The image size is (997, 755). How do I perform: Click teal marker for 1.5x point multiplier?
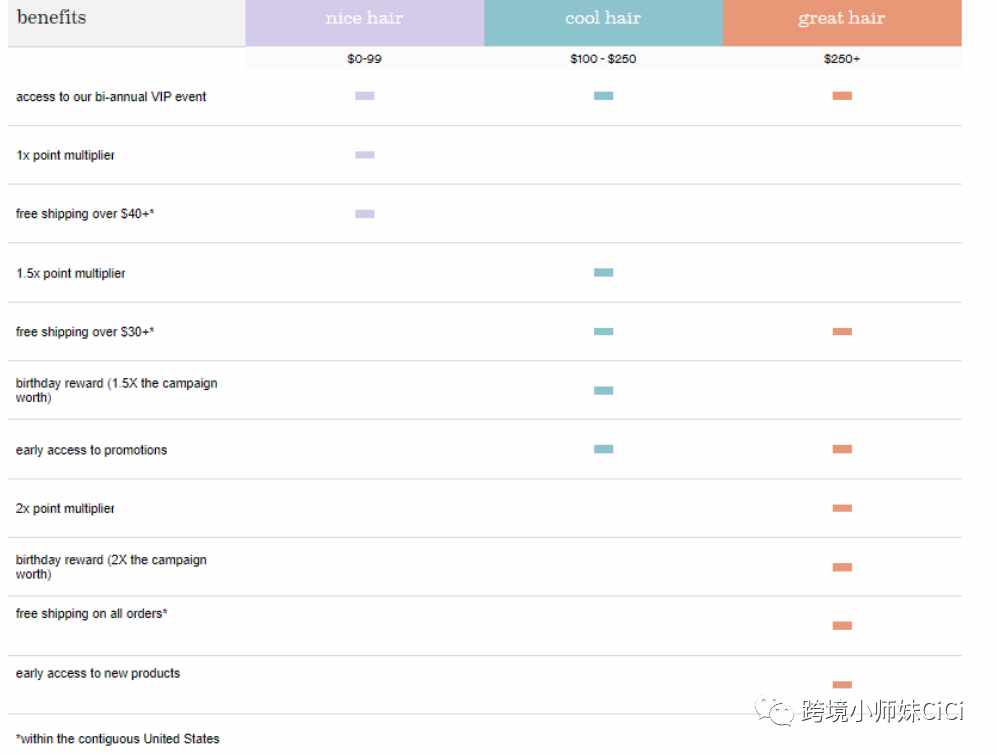coord(603,272)
